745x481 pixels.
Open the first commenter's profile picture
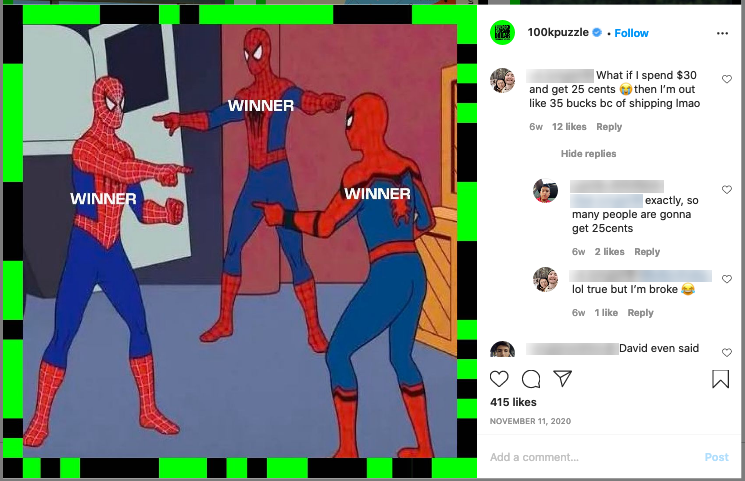[502, 80]
